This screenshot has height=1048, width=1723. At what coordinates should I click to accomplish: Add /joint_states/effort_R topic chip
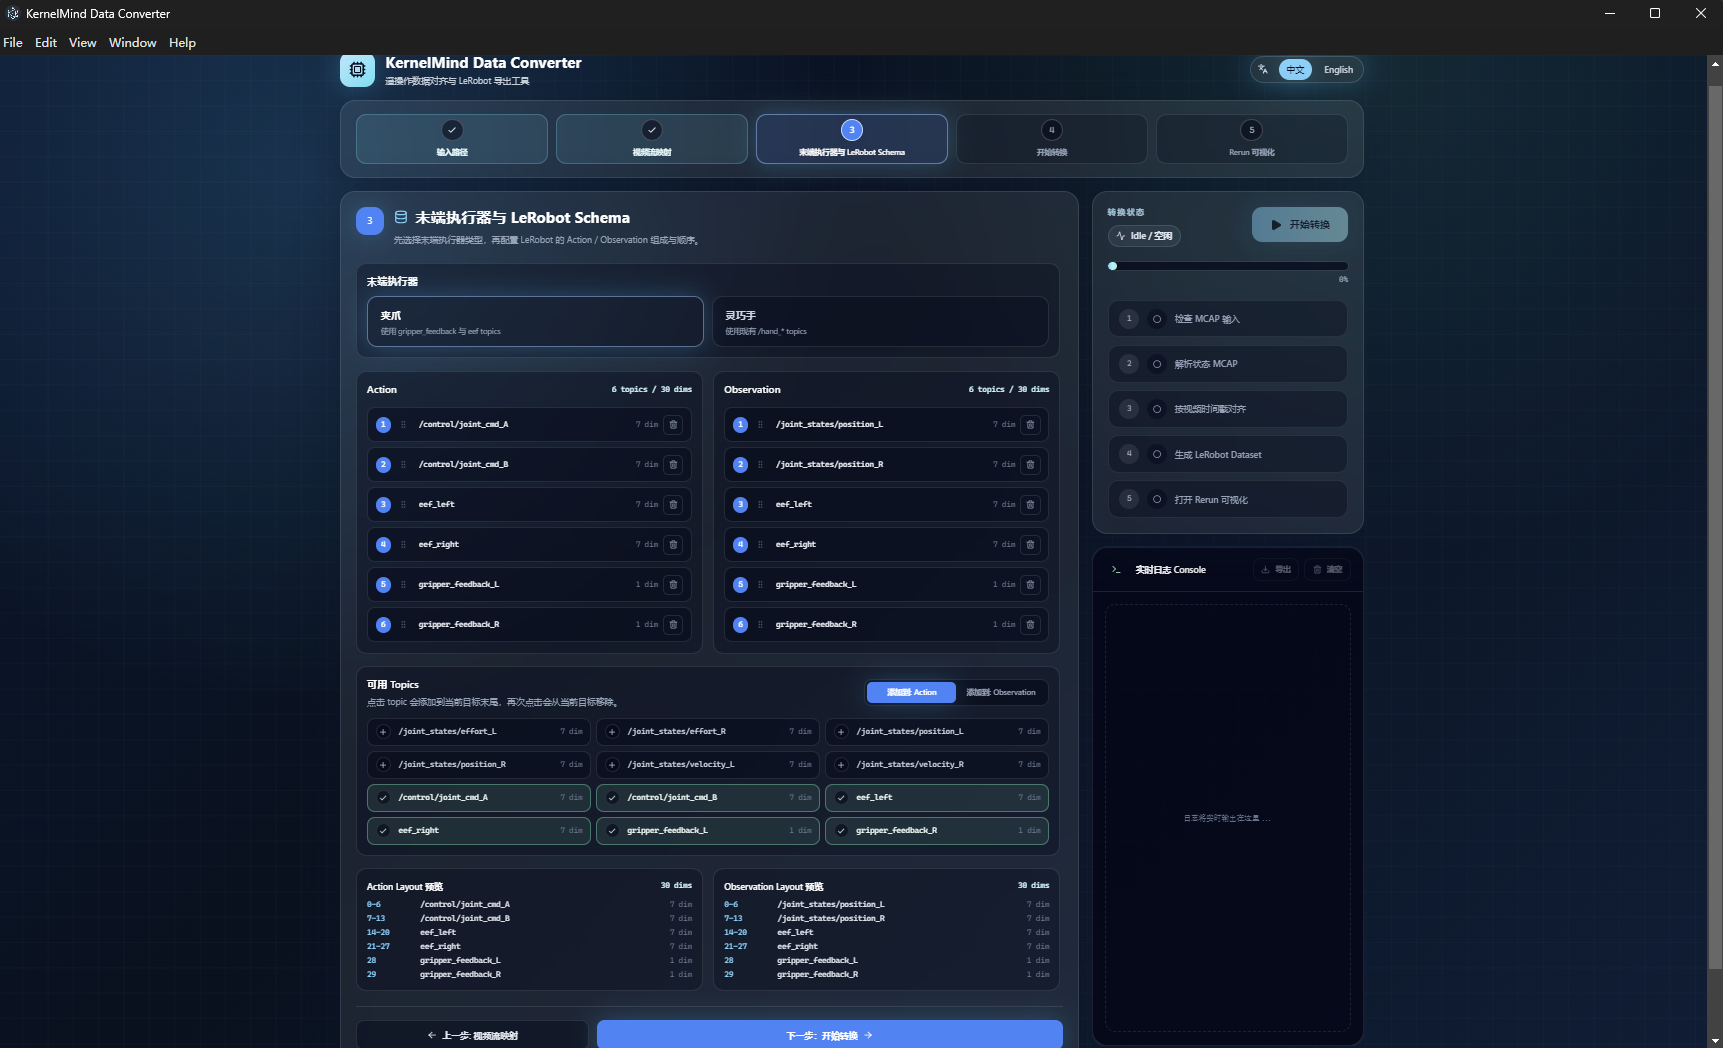pyautogui.click(x=707, y=731)
